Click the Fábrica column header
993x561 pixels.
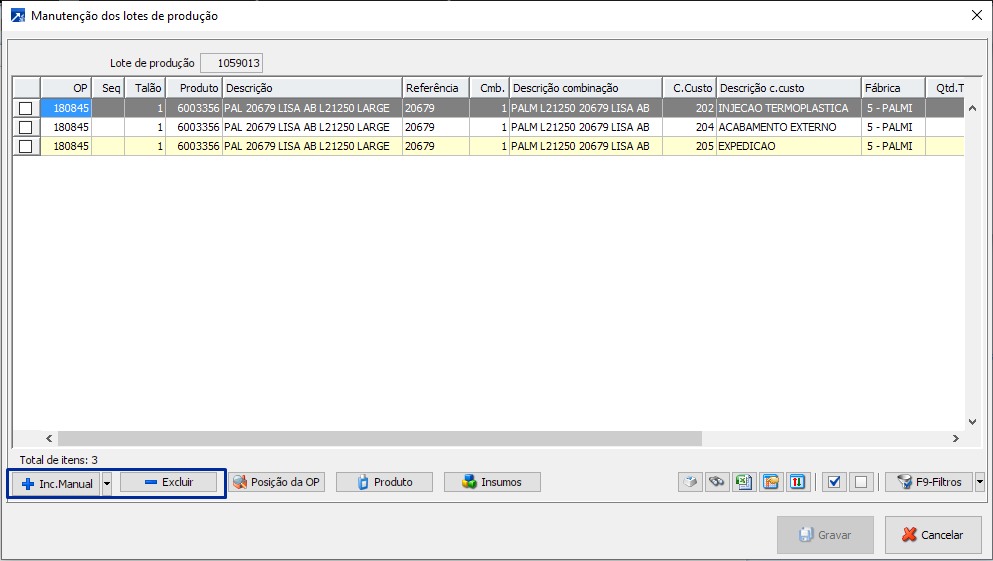pos(893,88)
